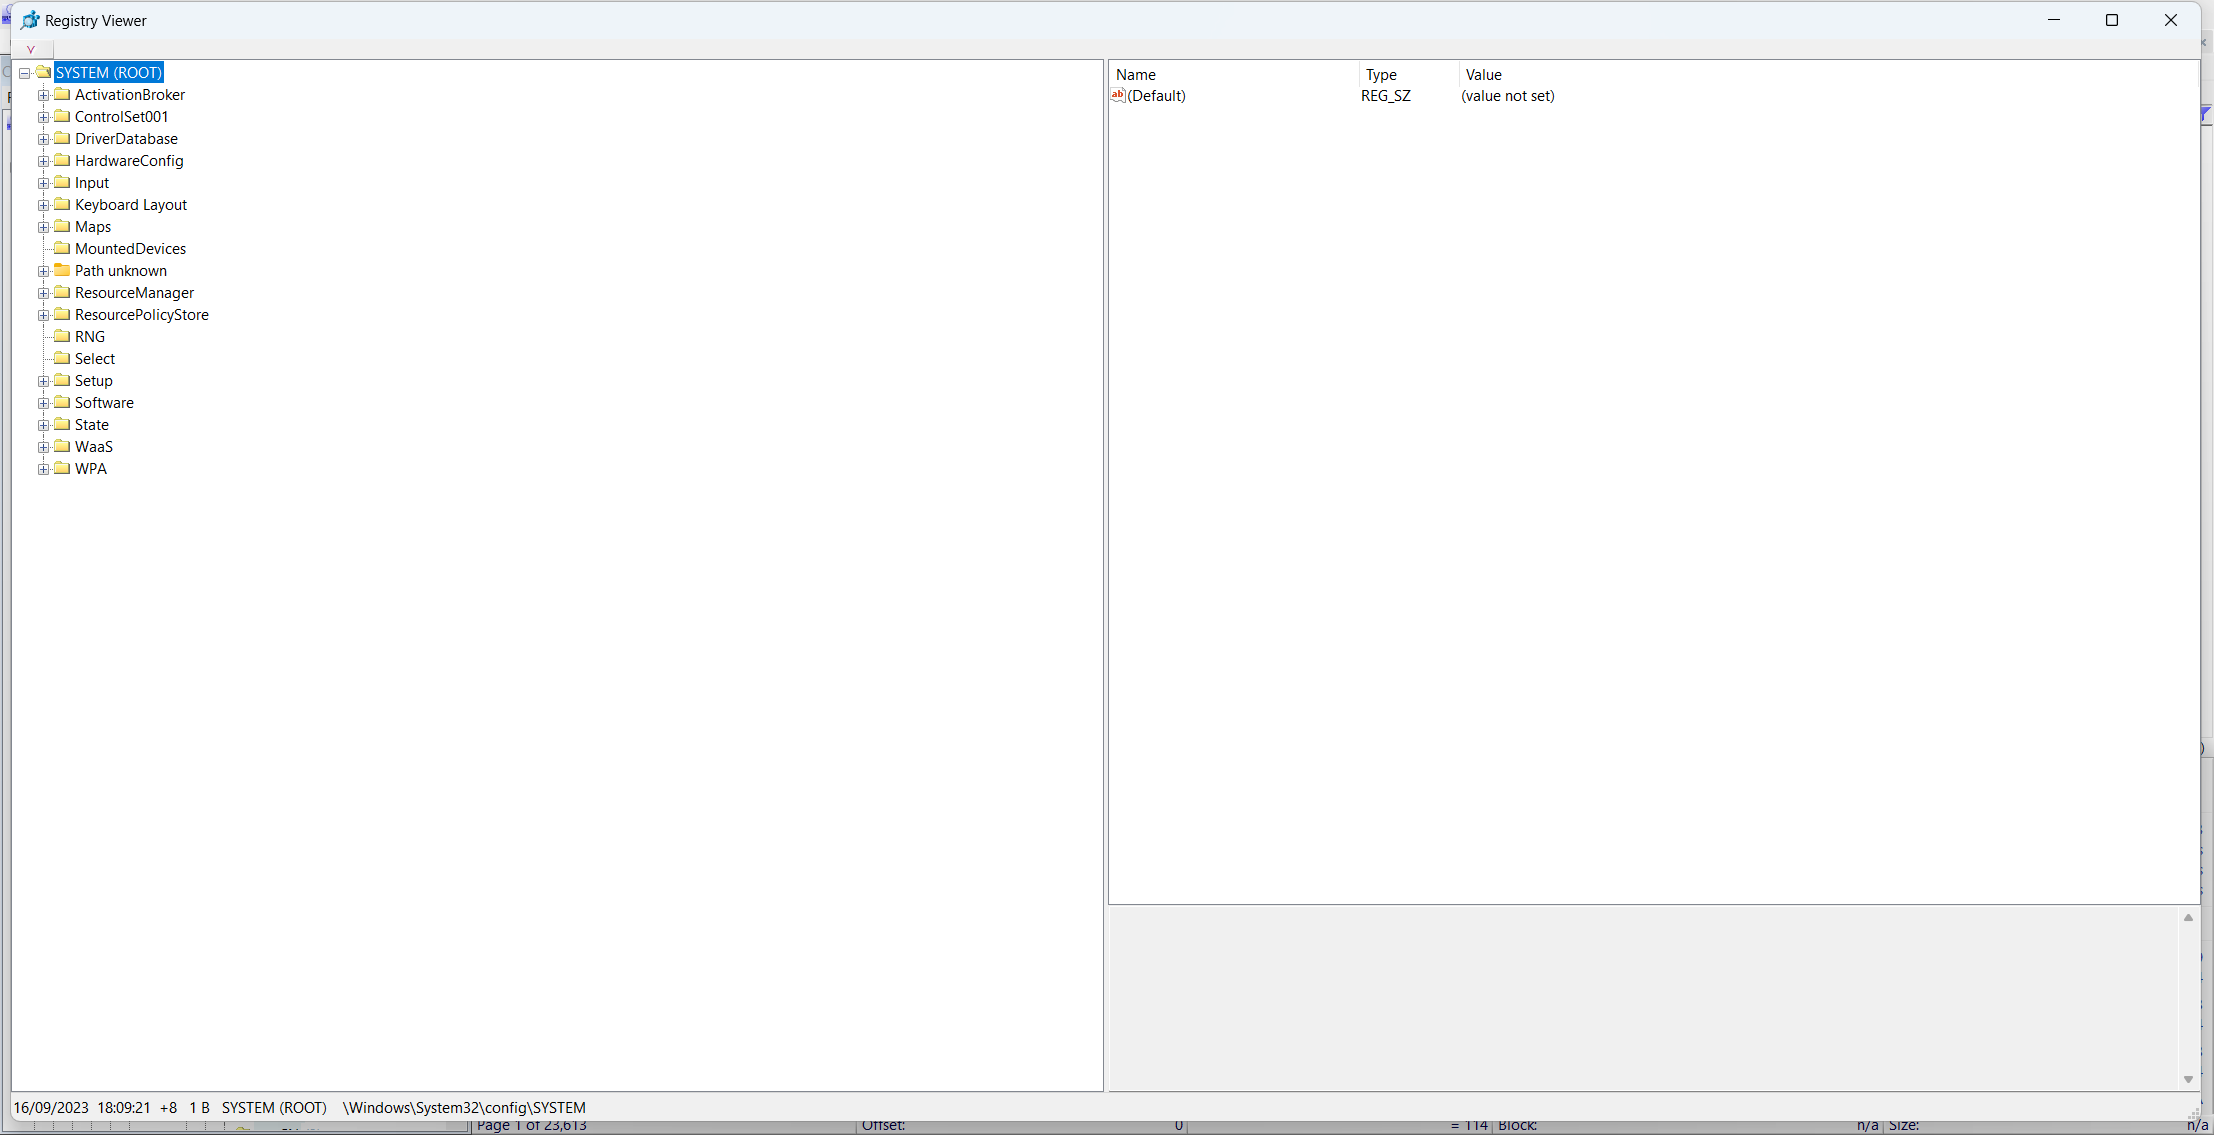Sort values by Type column header

(x=1409, y=75)
